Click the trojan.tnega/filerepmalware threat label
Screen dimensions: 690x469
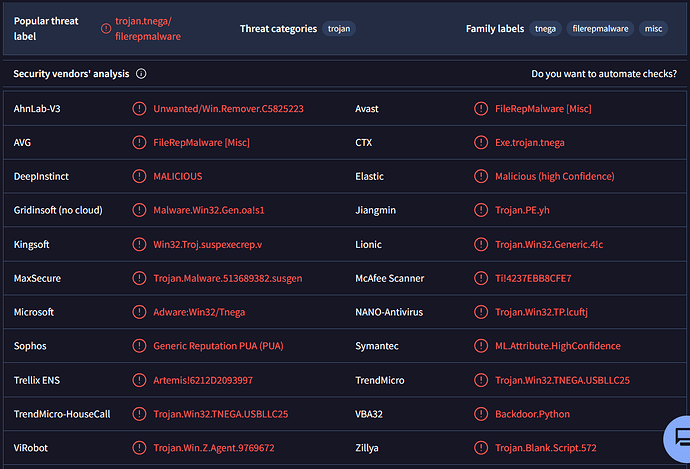pos(155,29)
